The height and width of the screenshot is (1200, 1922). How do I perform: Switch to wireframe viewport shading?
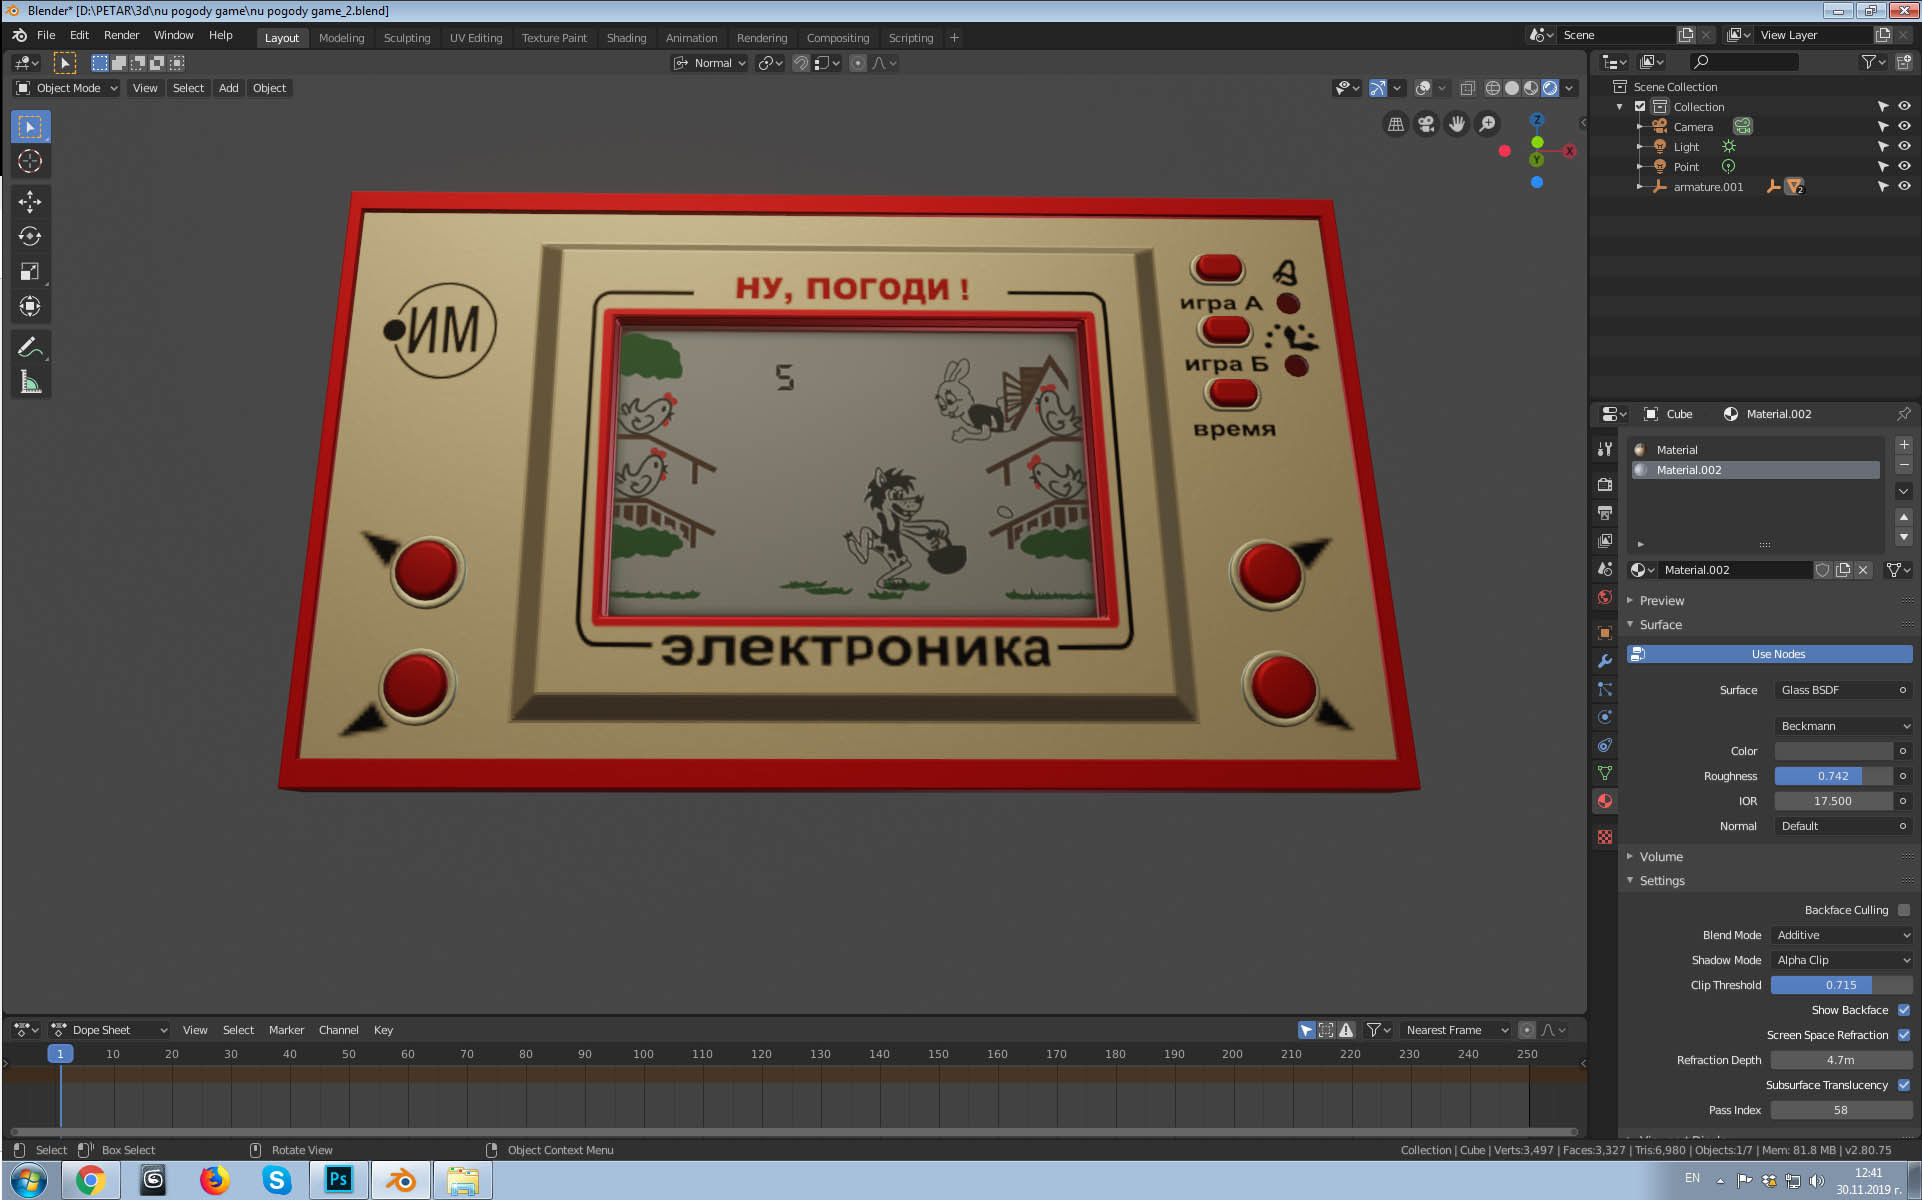click(1493, 88)
